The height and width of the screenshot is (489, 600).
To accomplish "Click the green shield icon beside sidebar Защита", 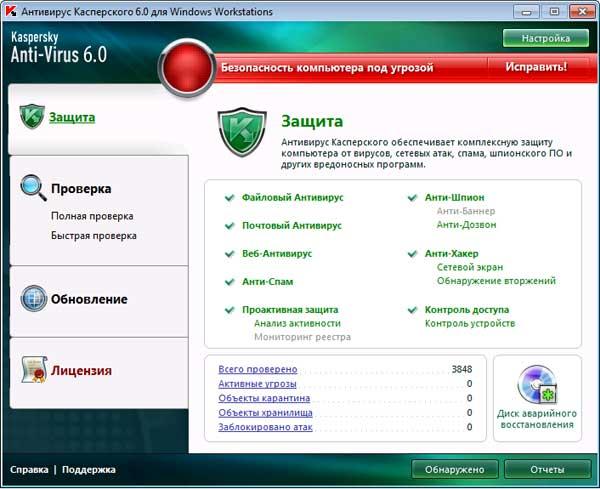I will [32, 116].
